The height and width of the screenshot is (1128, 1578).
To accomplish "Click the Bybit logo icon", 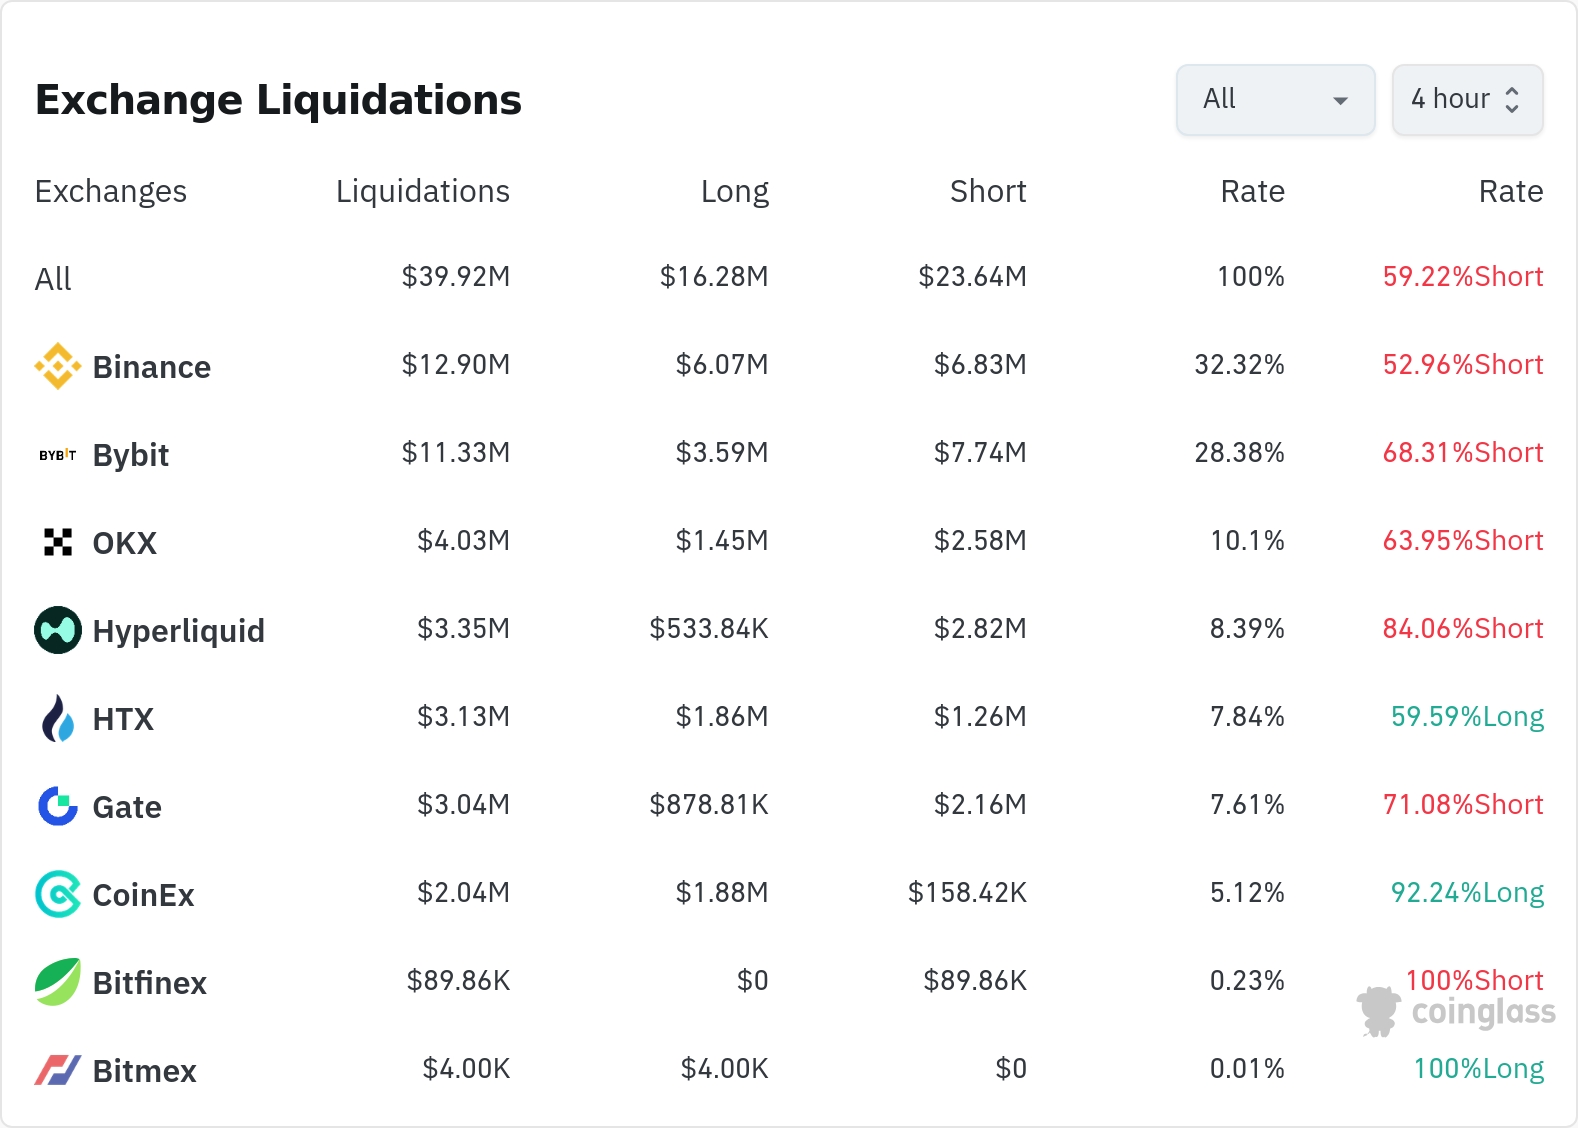I will pyautogui.click(x=58, y=455).
